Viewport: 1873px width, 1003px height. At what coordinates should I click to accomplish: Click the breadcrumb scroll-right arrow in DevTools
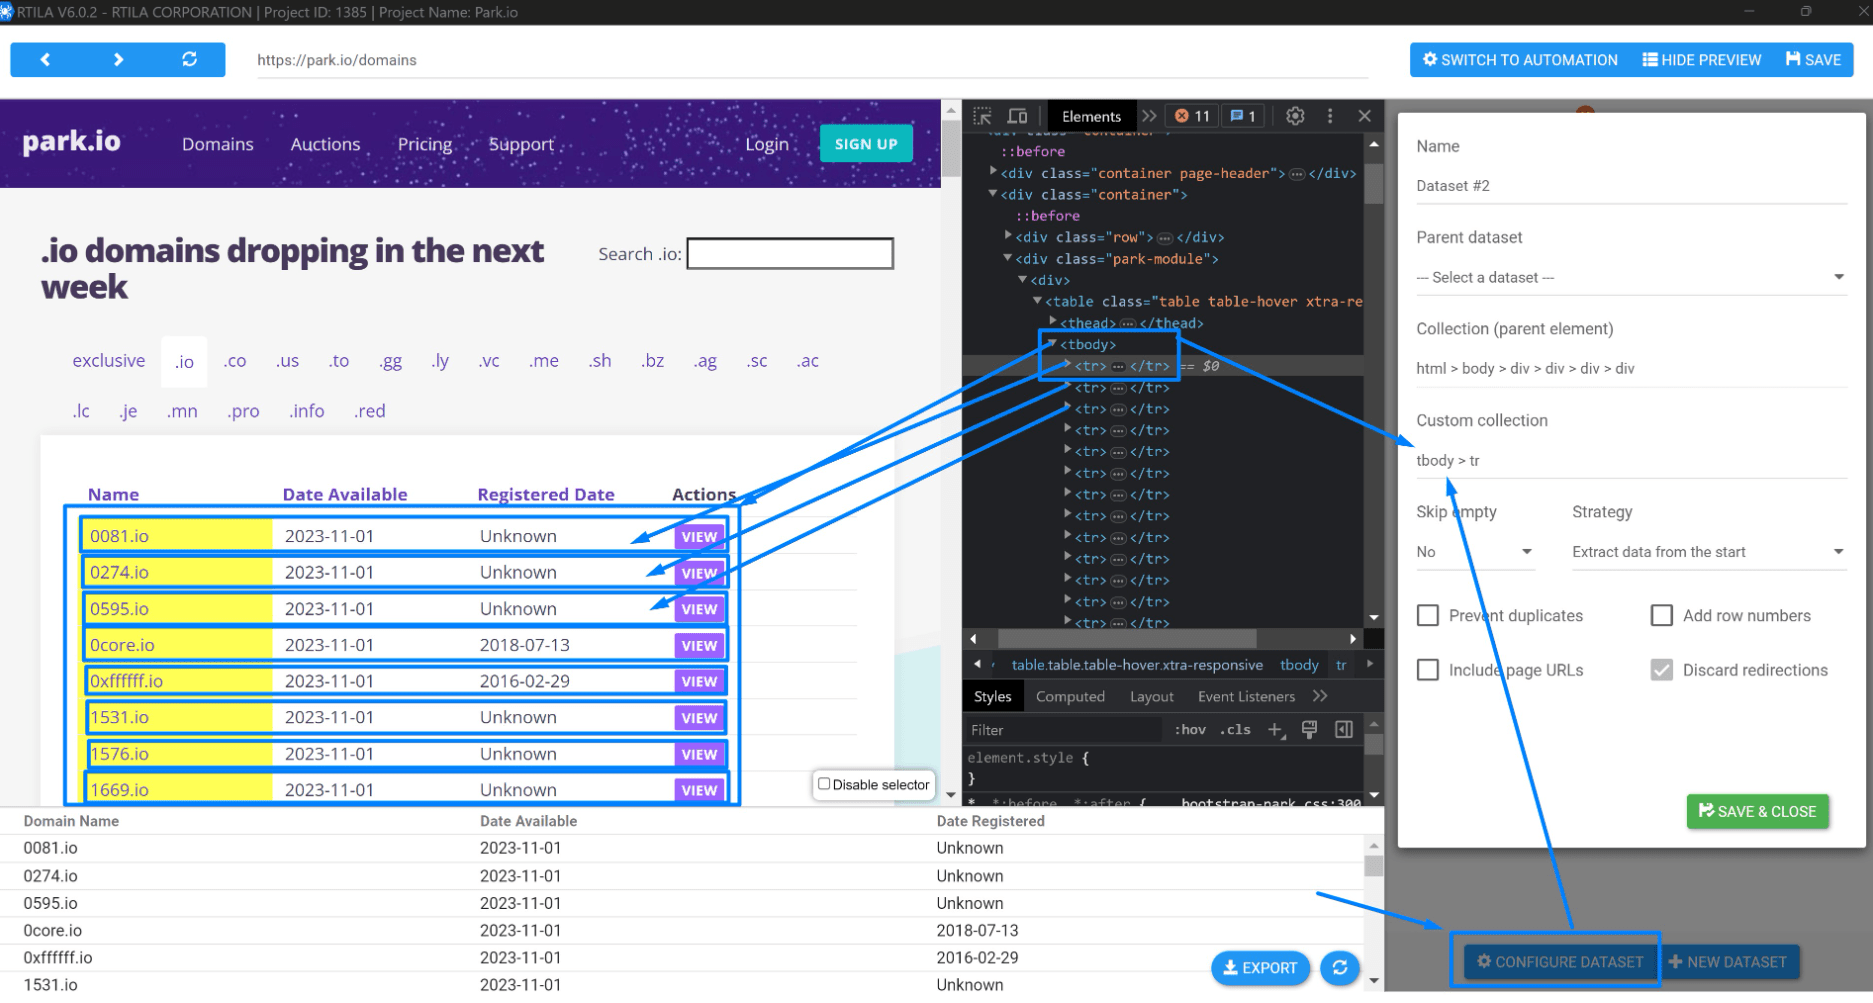click(x=1369, y=664)
